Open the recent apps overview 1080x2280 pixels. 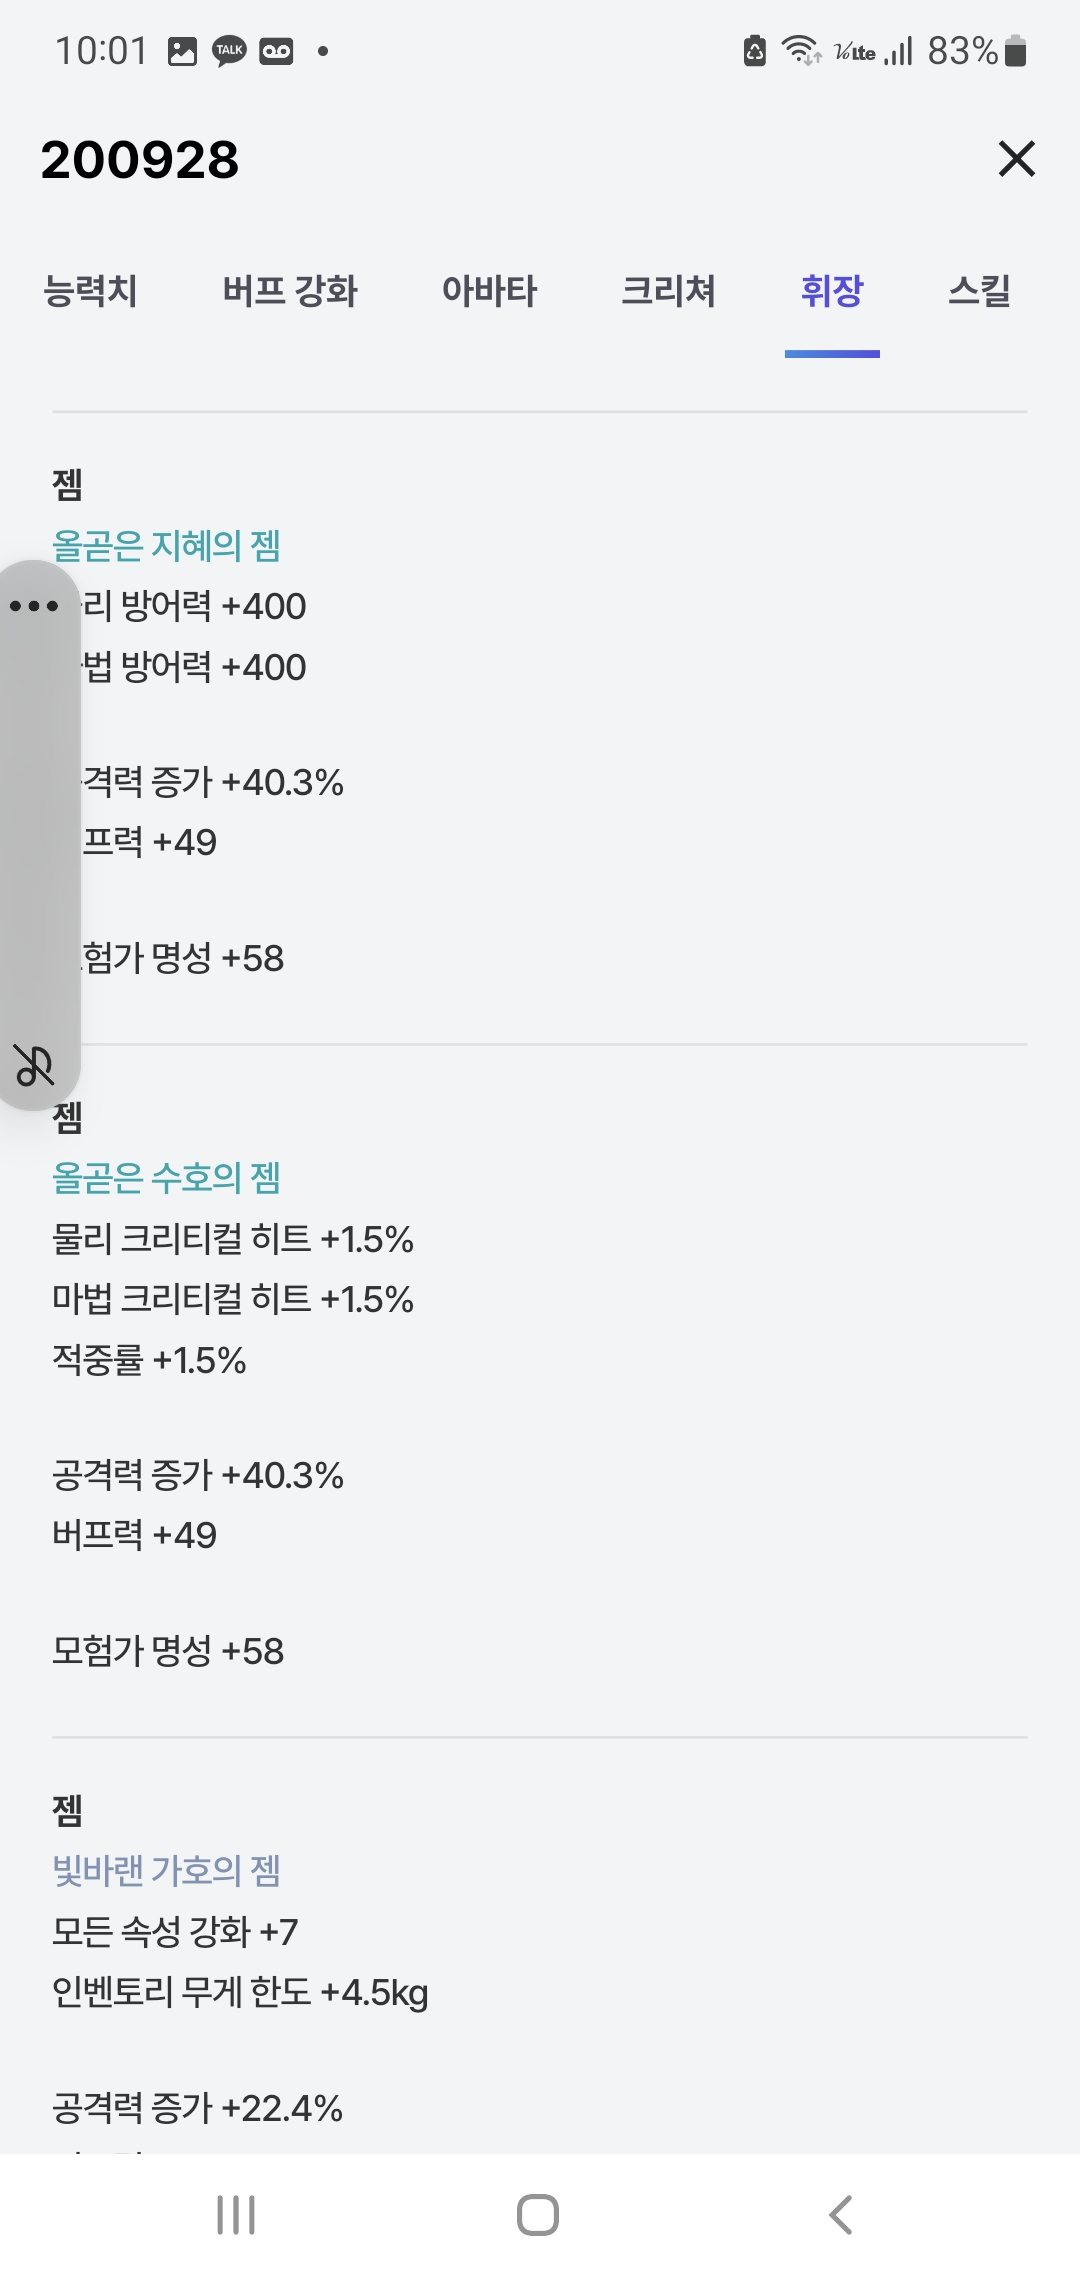pyautogui.click(x=236, y=2215)
